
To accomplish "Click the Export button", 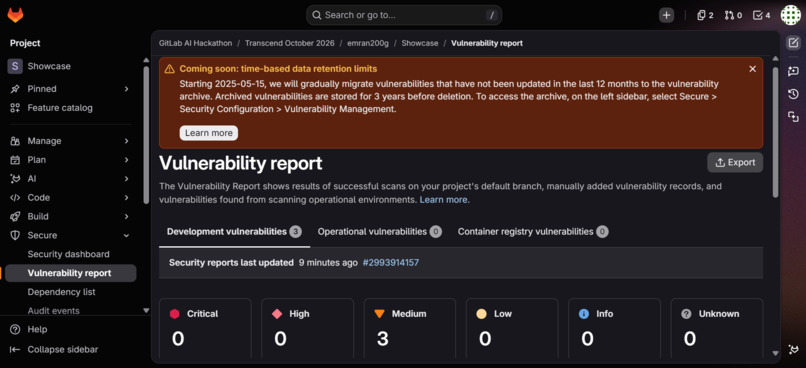I will tap(735, 162).
